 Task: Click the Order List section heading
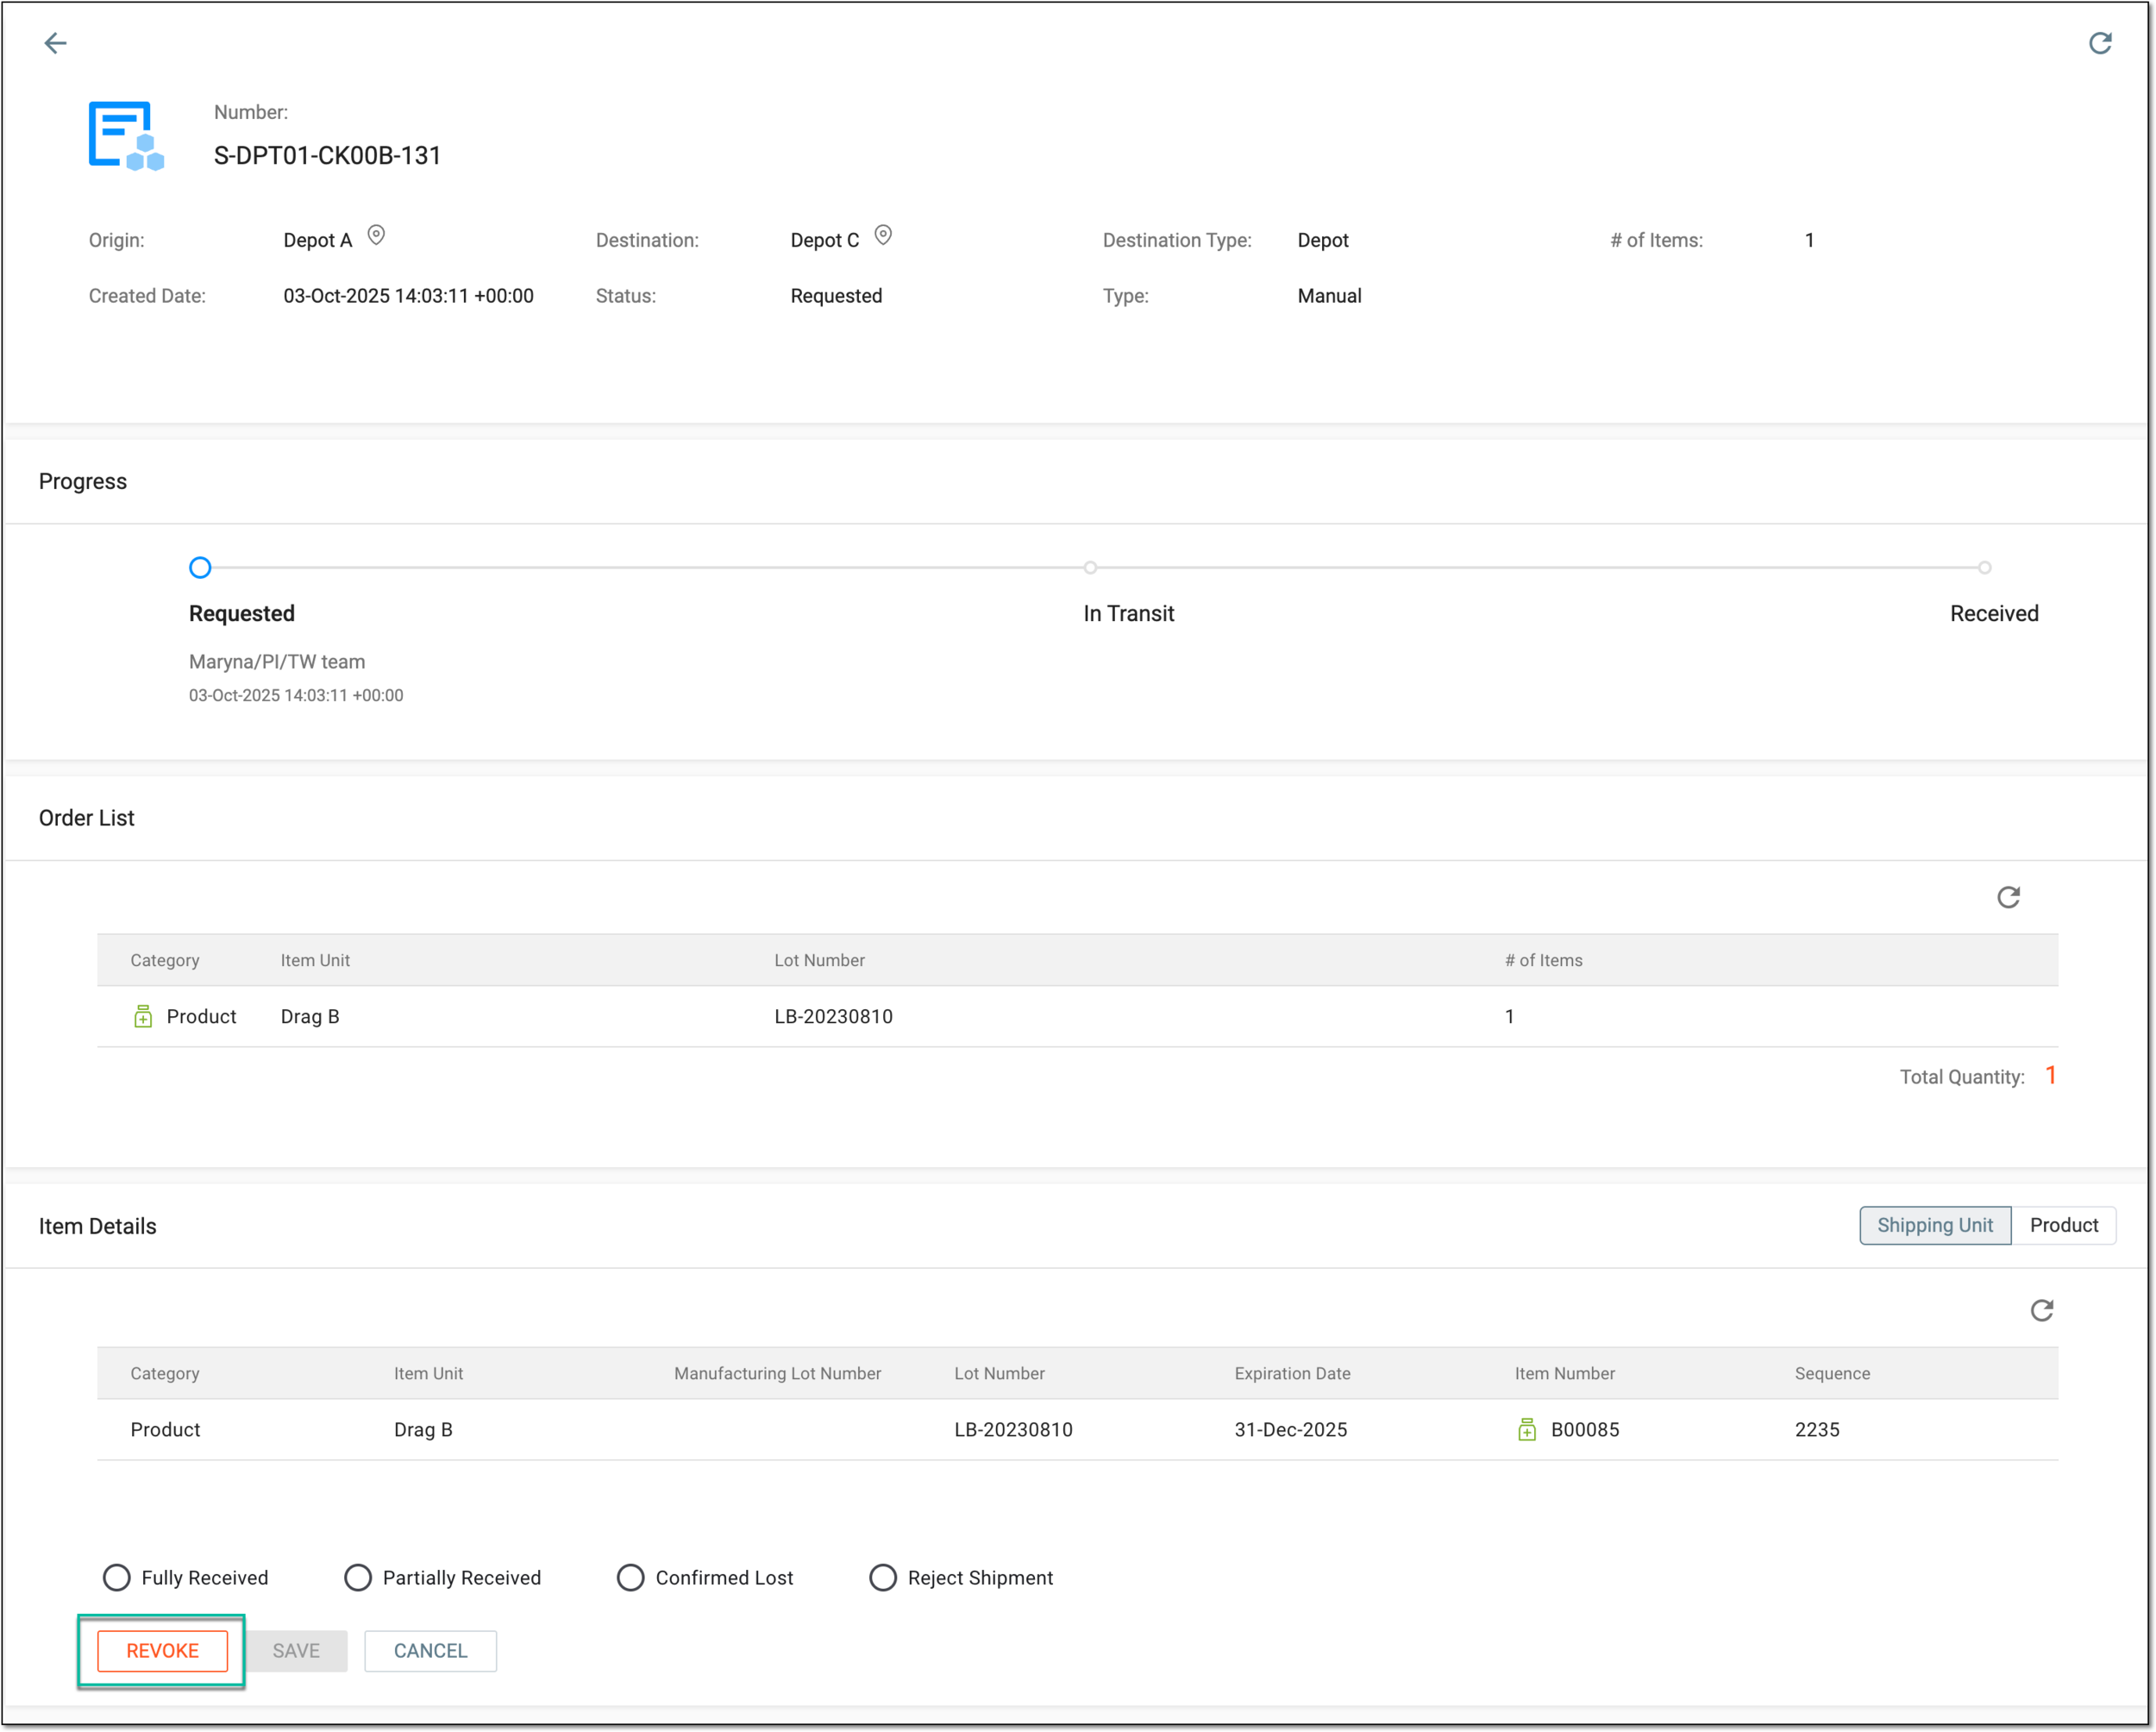[x=86, y=818]
